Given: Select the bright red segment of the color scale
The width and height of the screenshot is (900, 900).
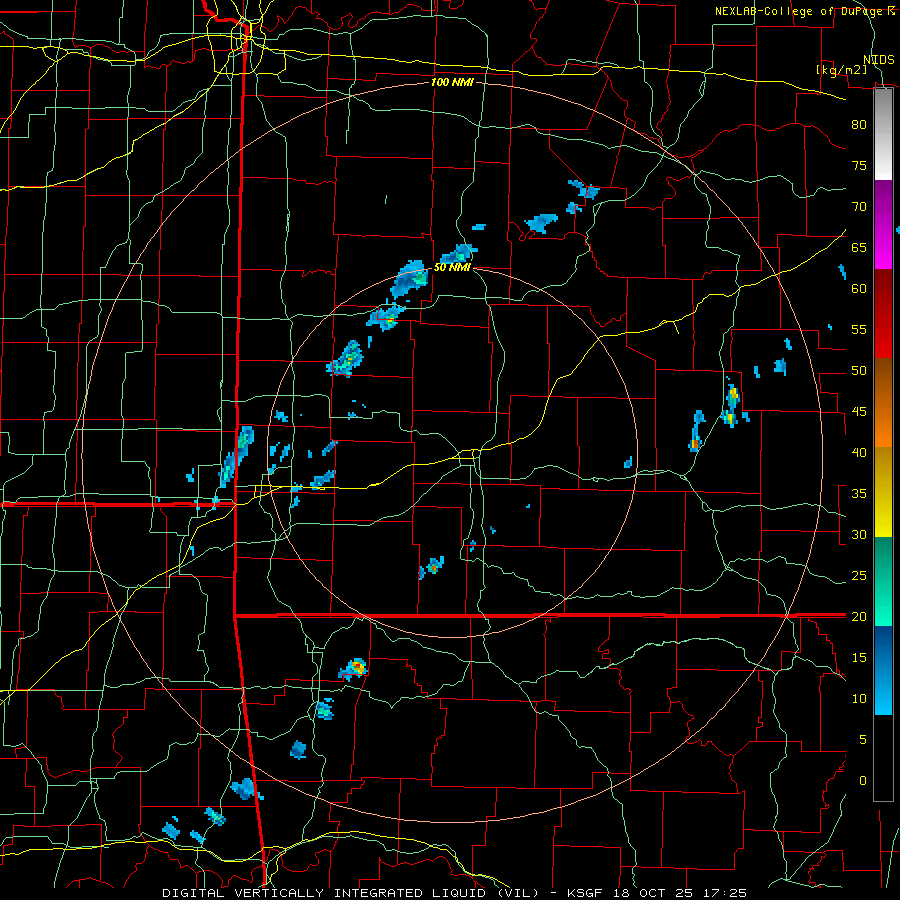Looking at the screenshot, I should point(883,313).
